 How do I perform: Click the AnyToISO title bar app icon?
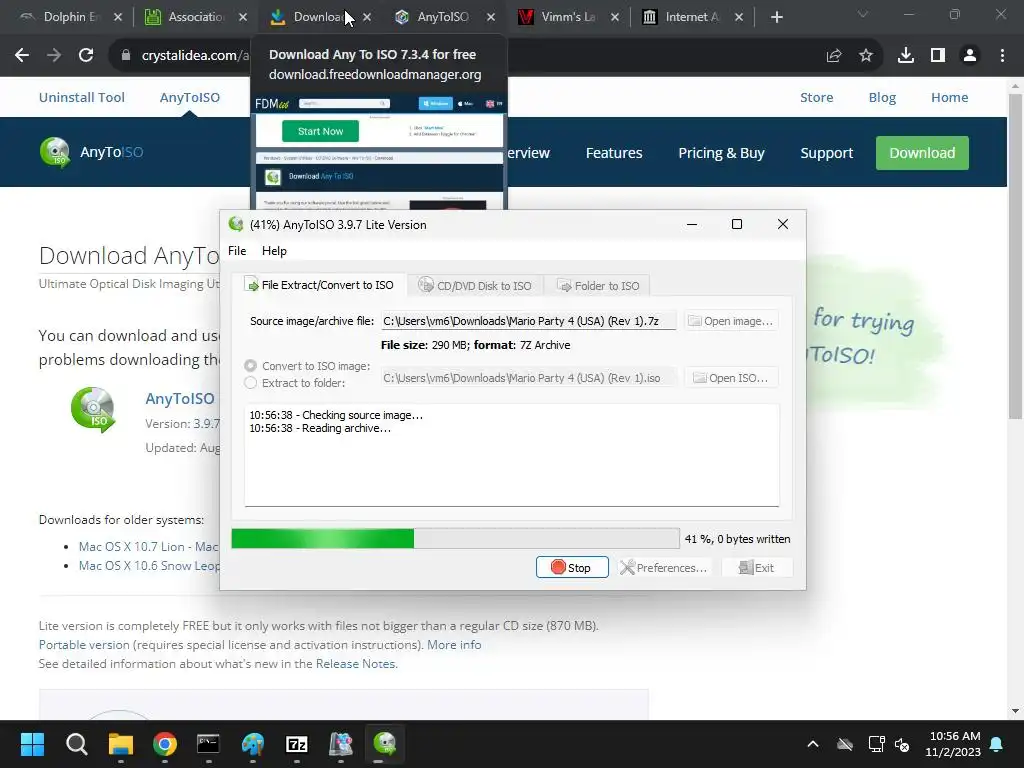click(236, 224)
